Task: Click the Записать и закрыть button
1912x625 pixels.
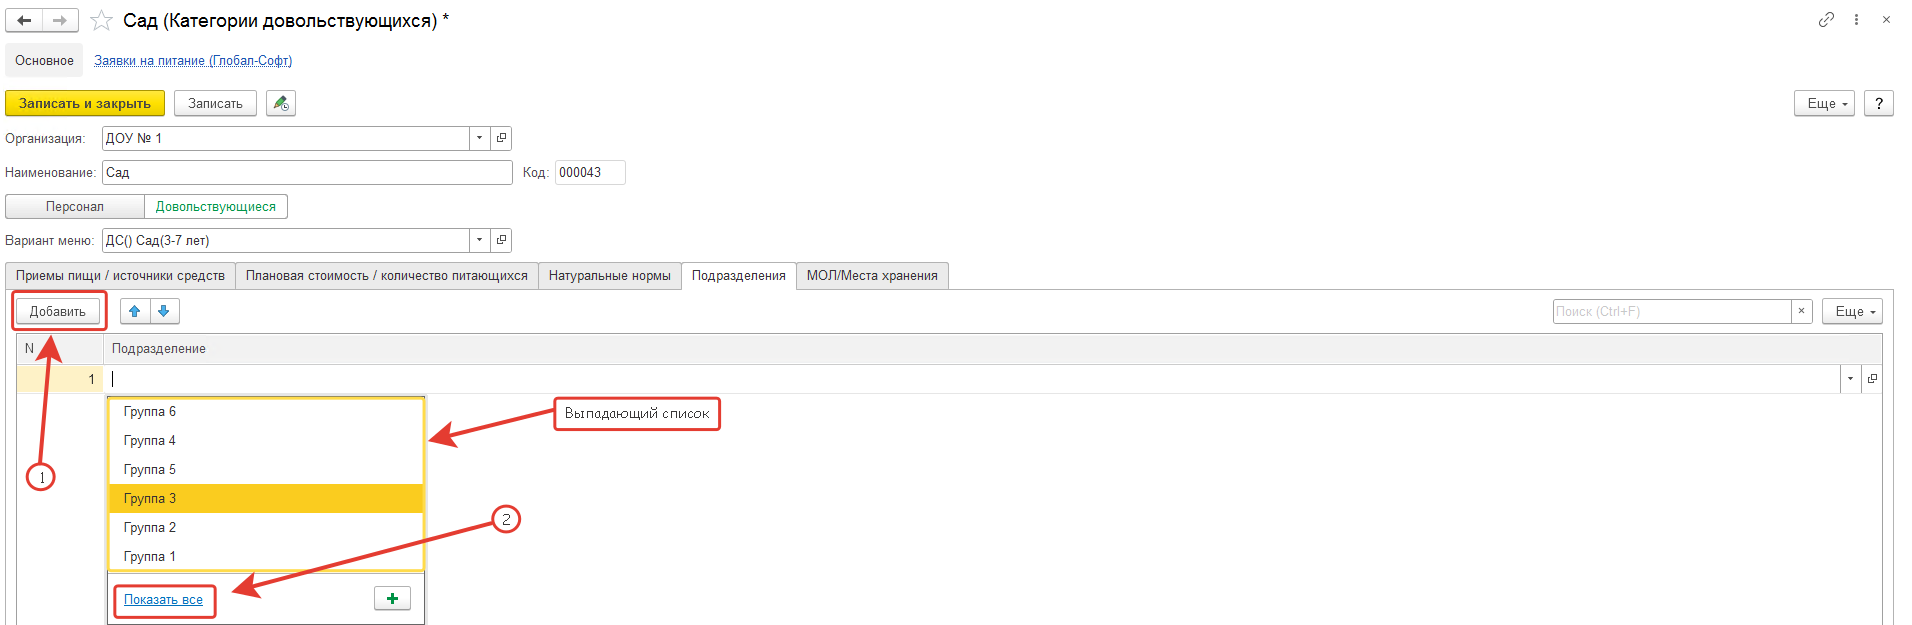Action: tap(85, 103)
